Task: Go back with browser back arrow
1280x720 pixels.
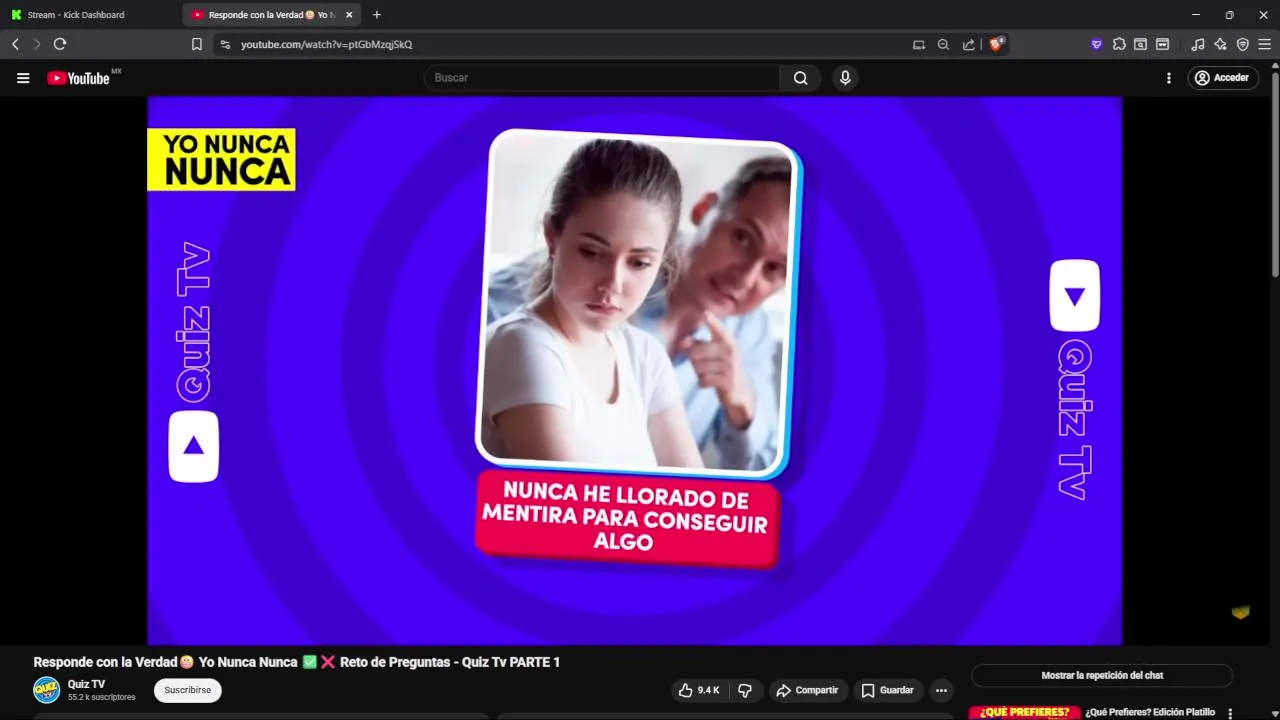Action: pyautogui.click(x=15, y=44)
